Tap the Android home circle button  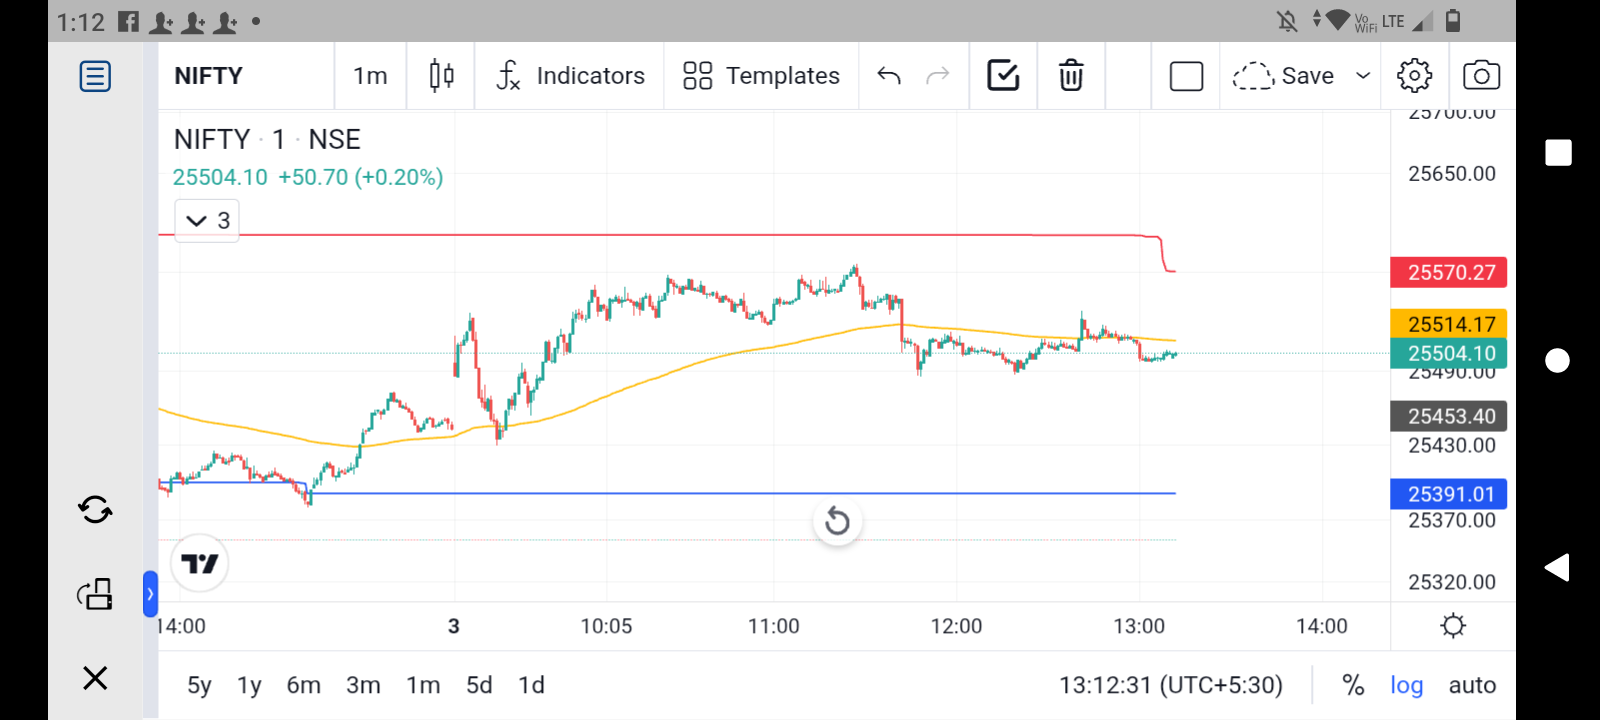click(1558, 360)
